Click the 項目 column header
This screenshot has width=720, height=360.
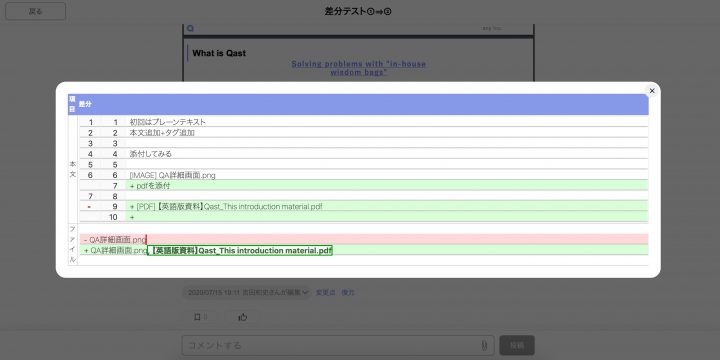pyautogui.click(x=72, y=104)
